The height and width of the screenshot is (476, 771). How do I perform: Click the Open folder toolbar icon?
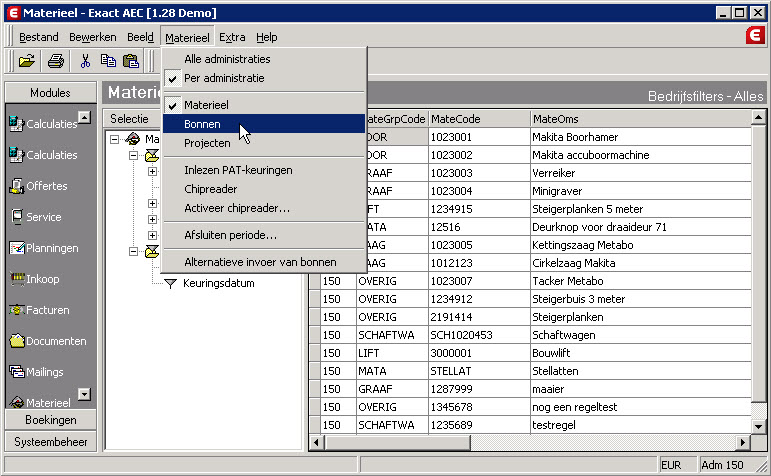27,61
